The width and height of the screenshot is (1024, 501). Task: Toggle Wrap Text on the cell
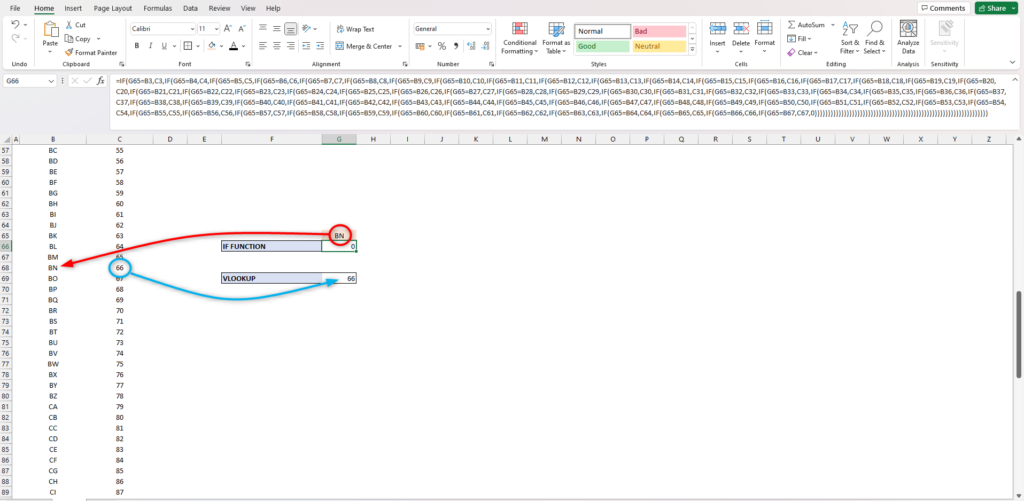point(355,29)
